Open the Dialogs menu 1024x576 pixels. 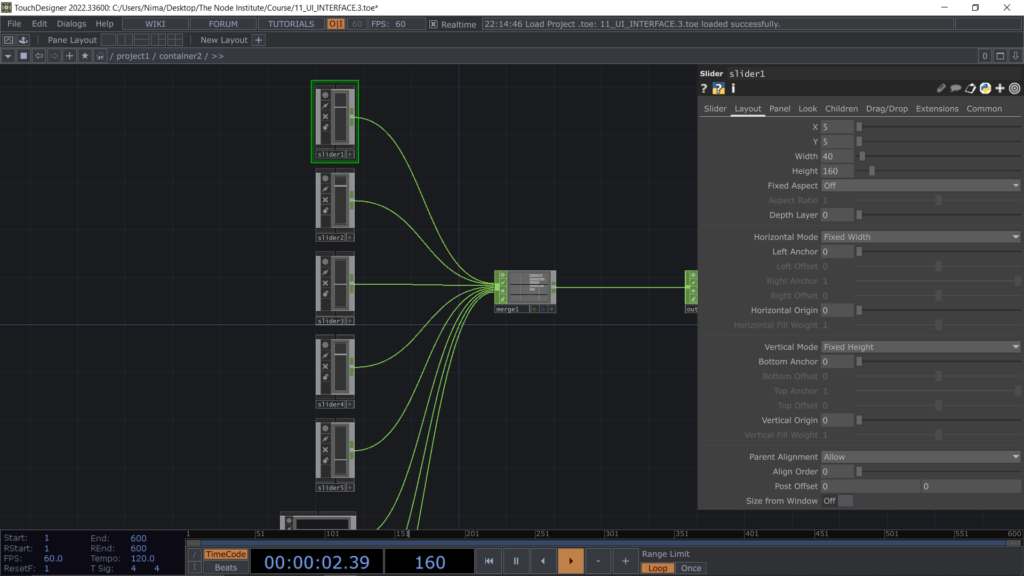pyautogui.click(x=71, y=24)
